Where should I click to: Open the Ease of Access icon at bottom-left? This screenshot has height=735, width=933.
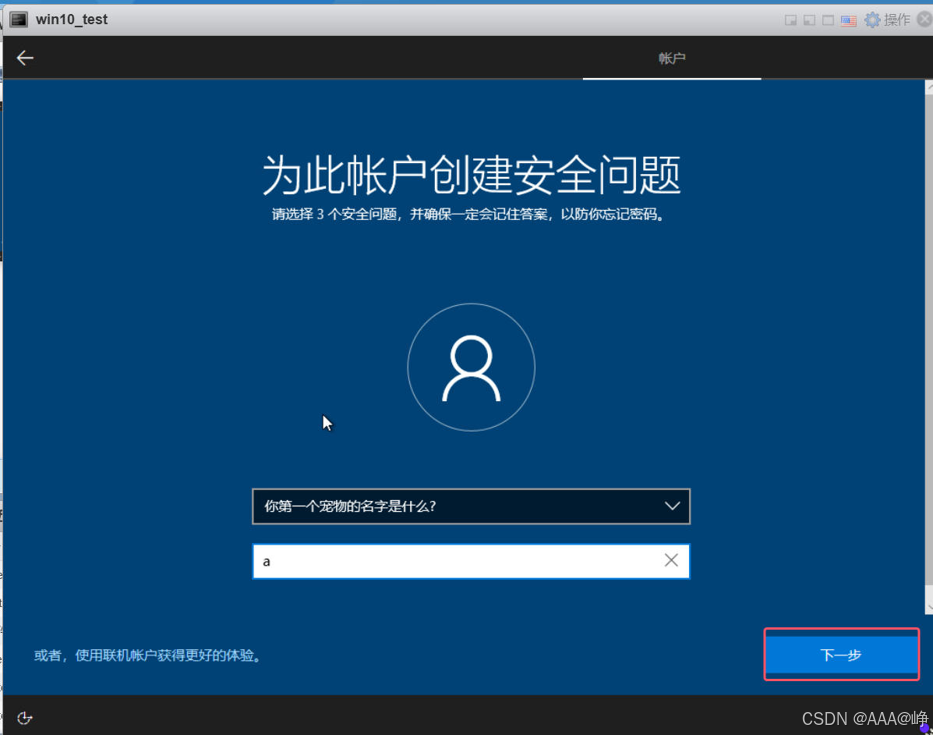pyautogui.click(x=24, y=718)
